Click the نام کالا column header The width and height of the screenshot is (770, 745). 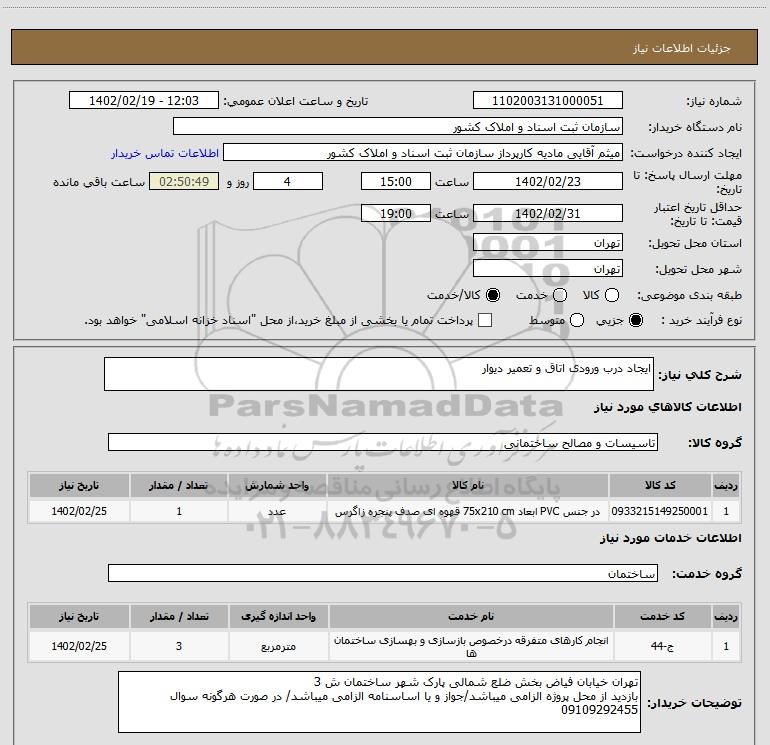pos(468,485)
